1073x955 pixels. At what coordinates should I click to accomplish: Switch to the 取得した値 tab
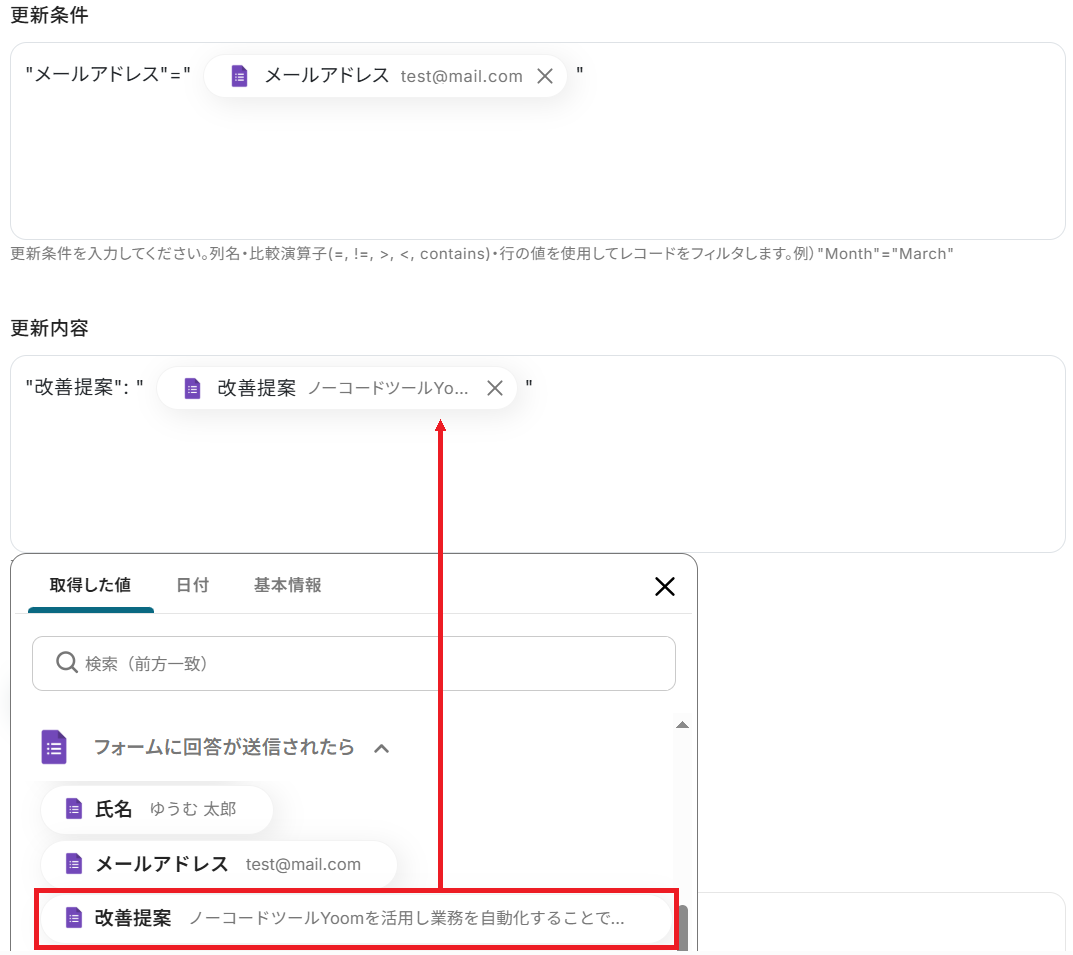[90, 585]
